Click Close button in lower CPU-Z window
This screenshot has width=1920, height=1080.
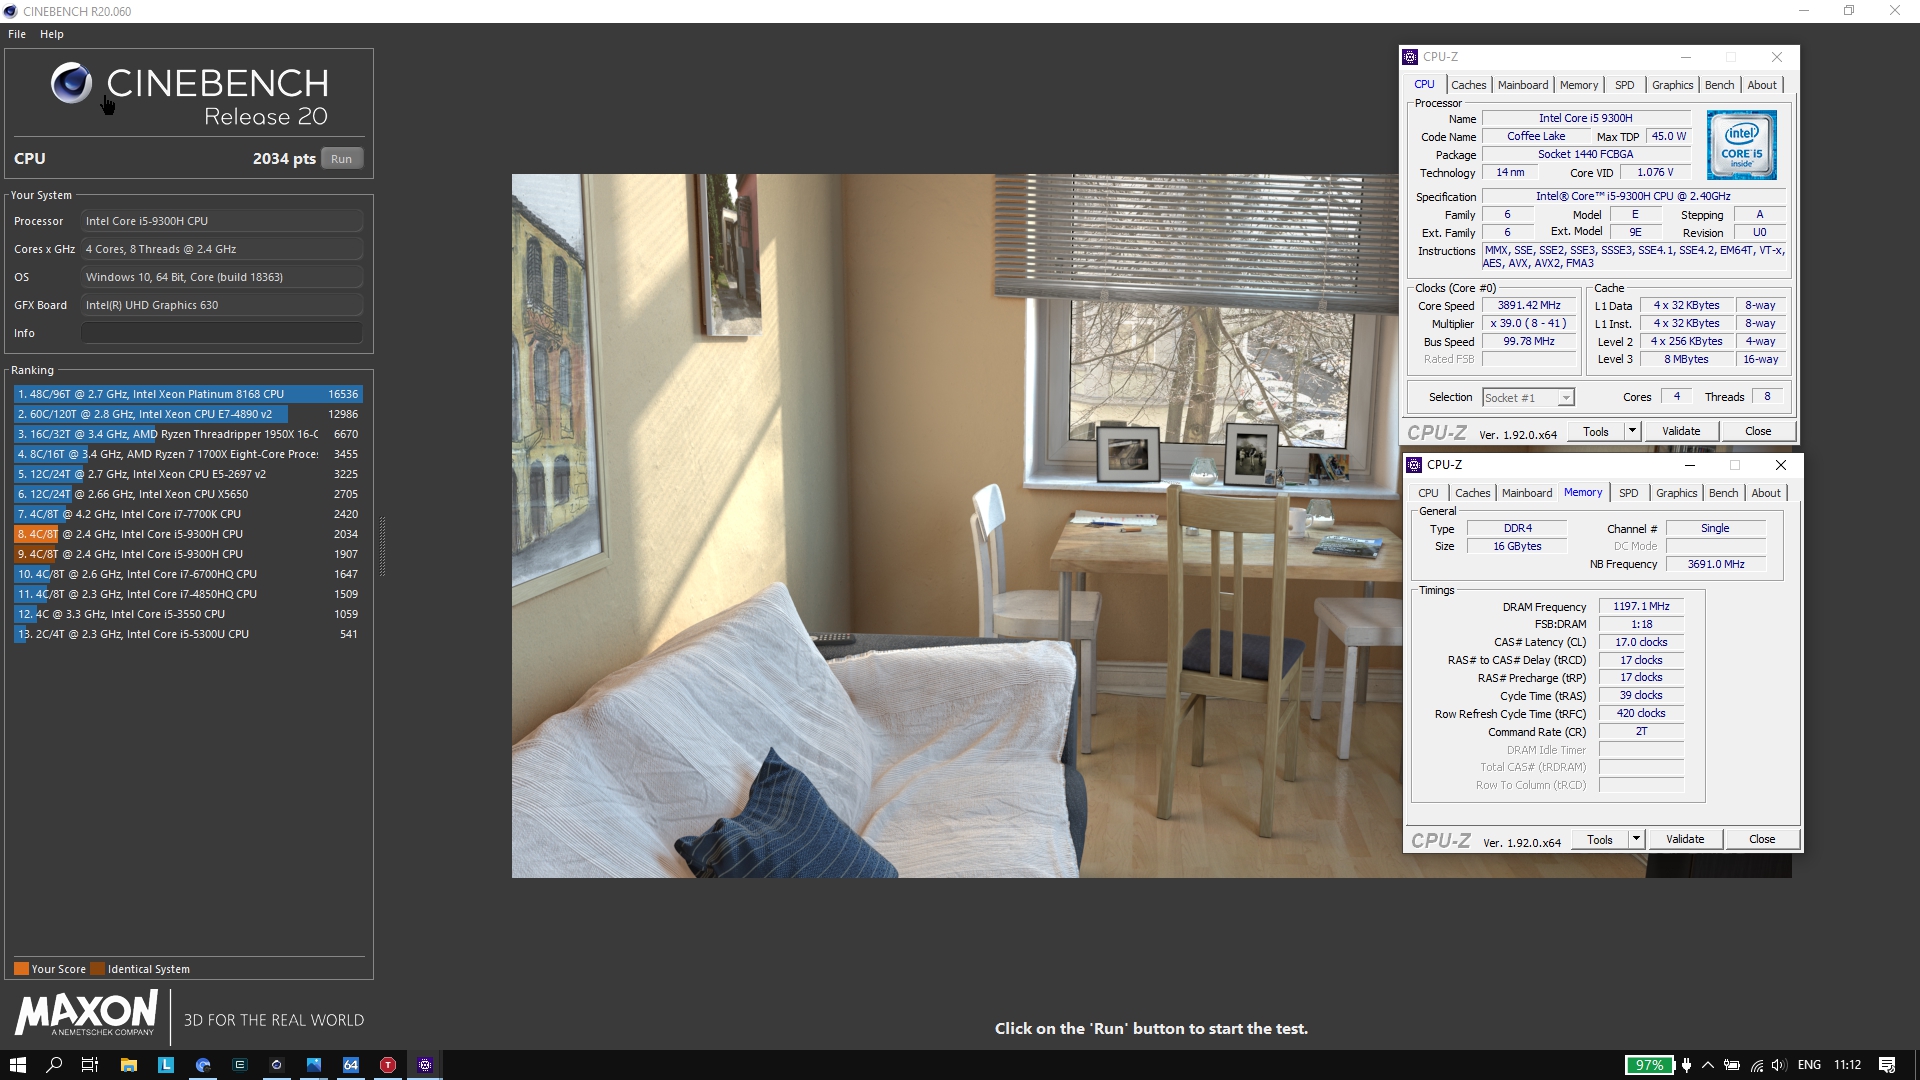(1762, 839)
